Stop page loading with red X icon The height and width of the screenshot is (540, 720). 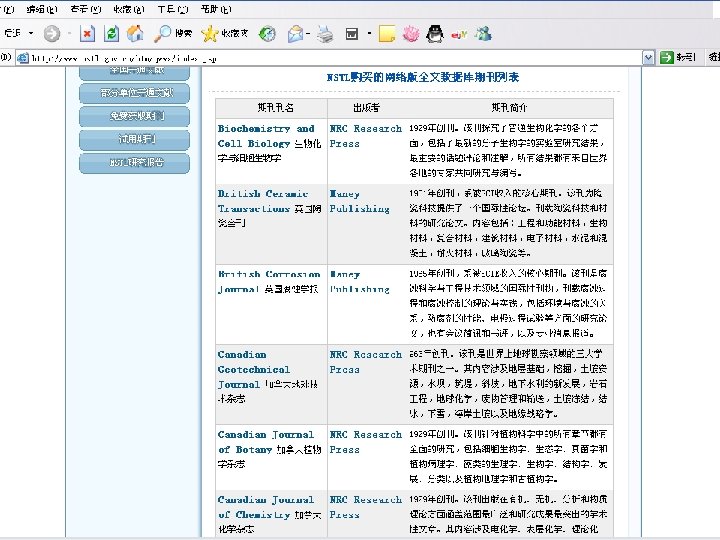[87, 34]
